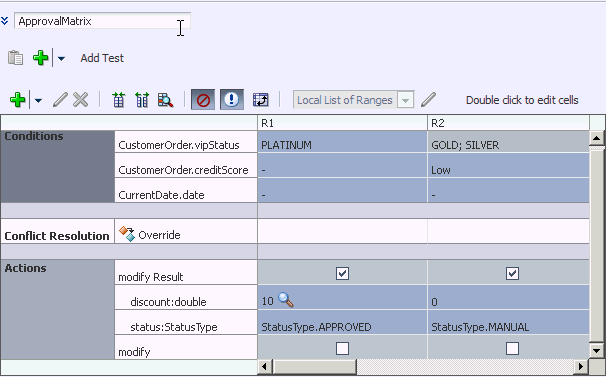The width and height of the screenshot is (606, 377).
Task: Click the discount:double action label
Action: [168, 302]
